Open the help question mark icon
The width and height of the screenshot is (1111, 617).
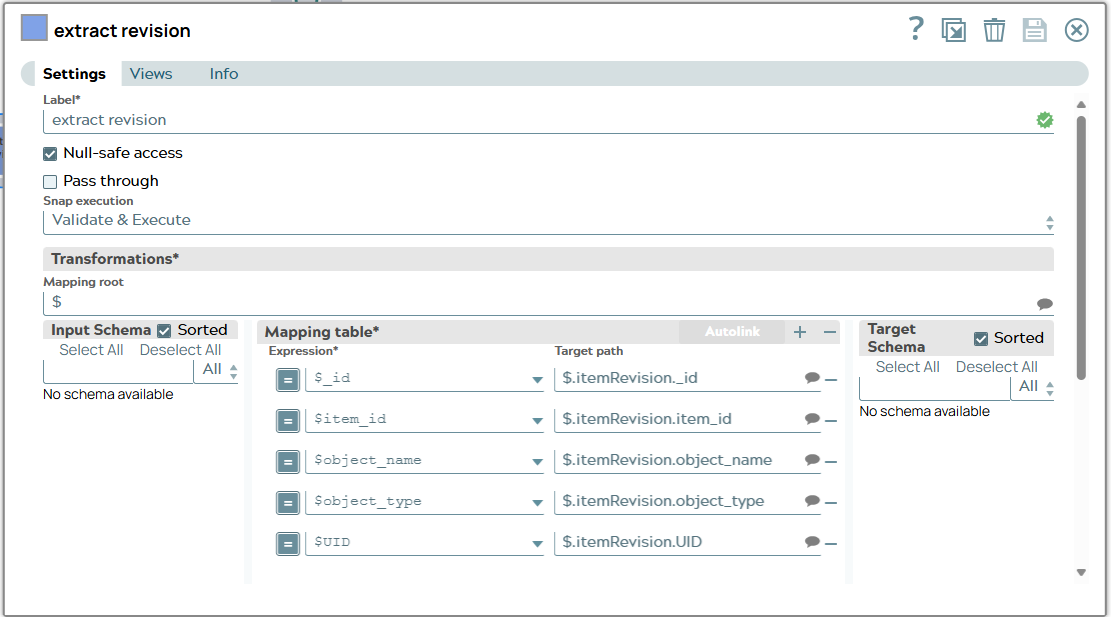coord(915,29)
